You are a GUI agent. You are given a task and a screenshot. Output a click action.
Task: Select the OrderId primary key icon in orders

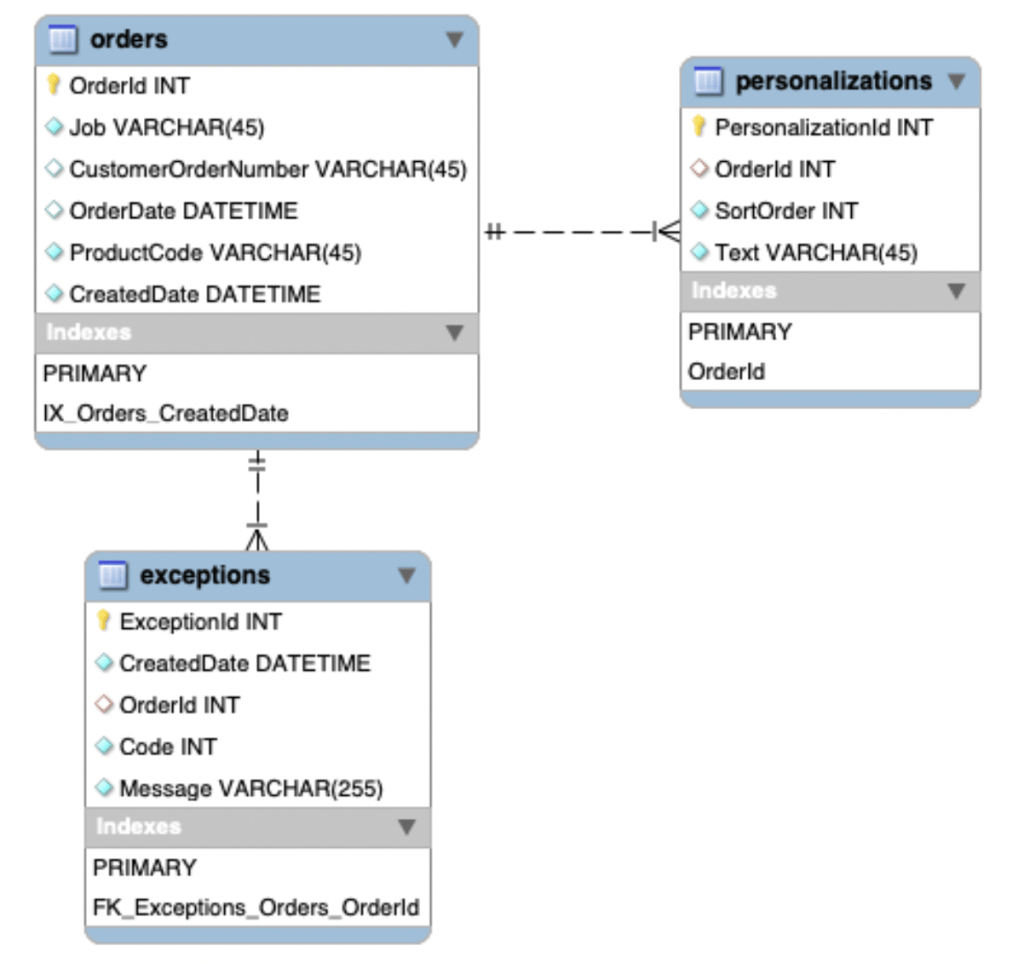coord(54,85)
